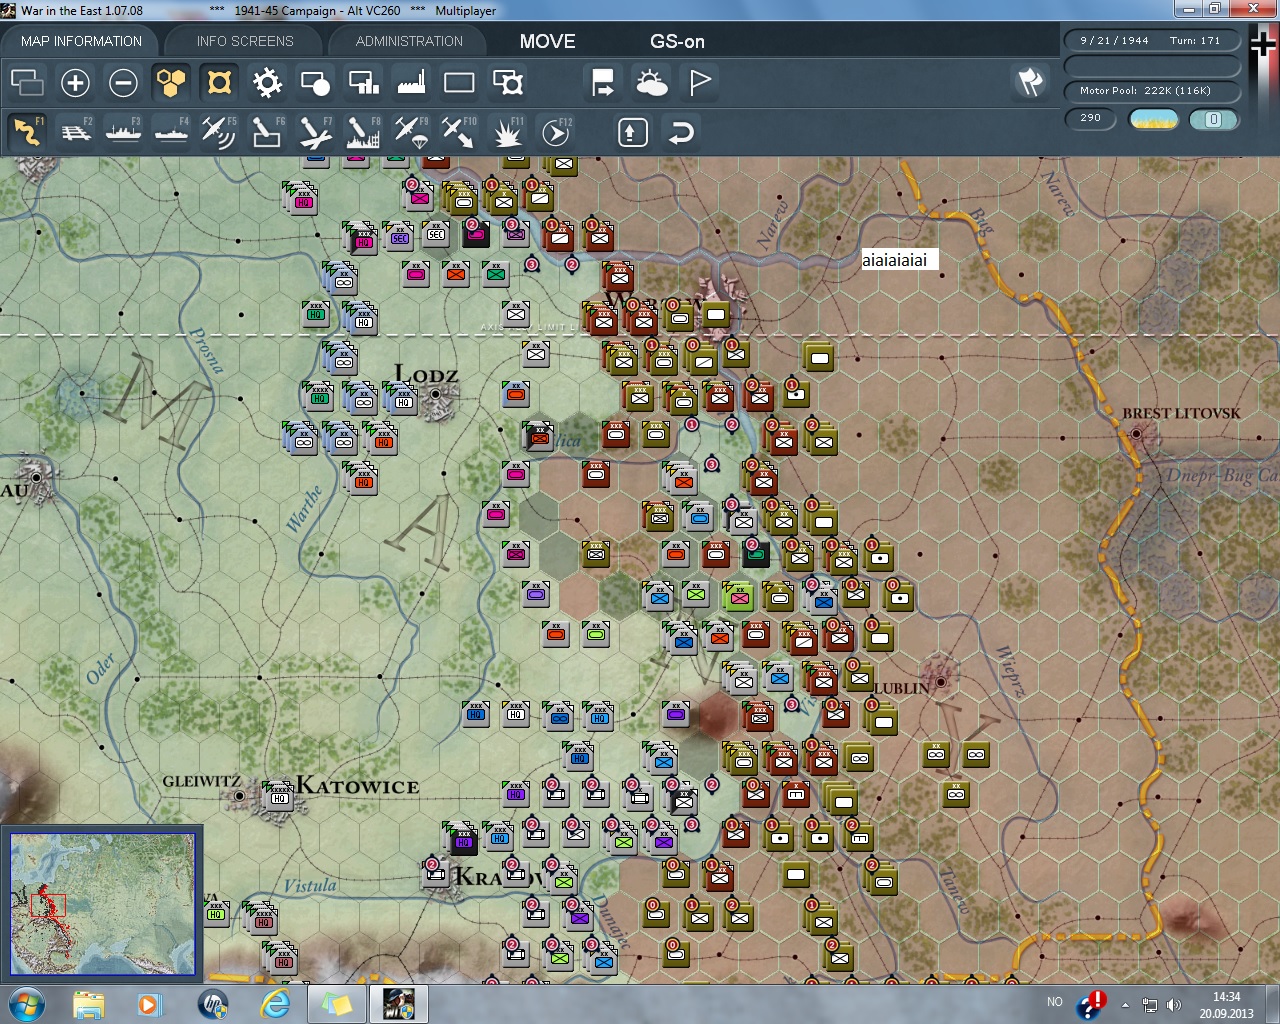Click the Axis cross side indicator
This screenshot has height=1024, width=1280.
1263,45
